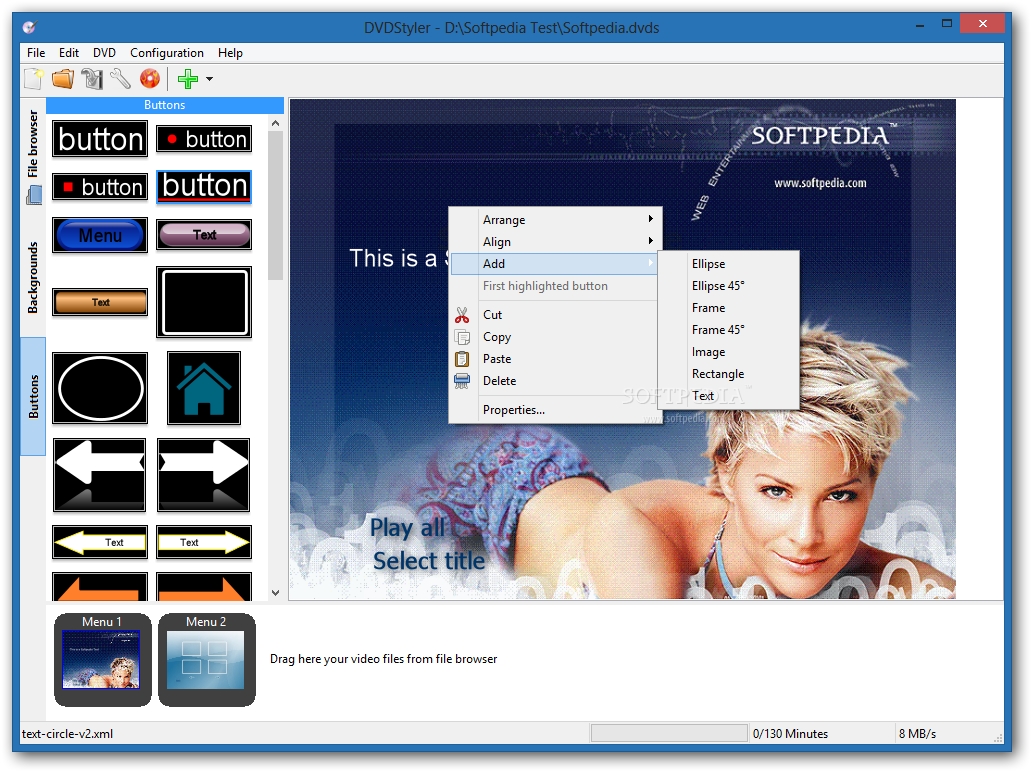Click the New project toolbar icon

(34, 79)
